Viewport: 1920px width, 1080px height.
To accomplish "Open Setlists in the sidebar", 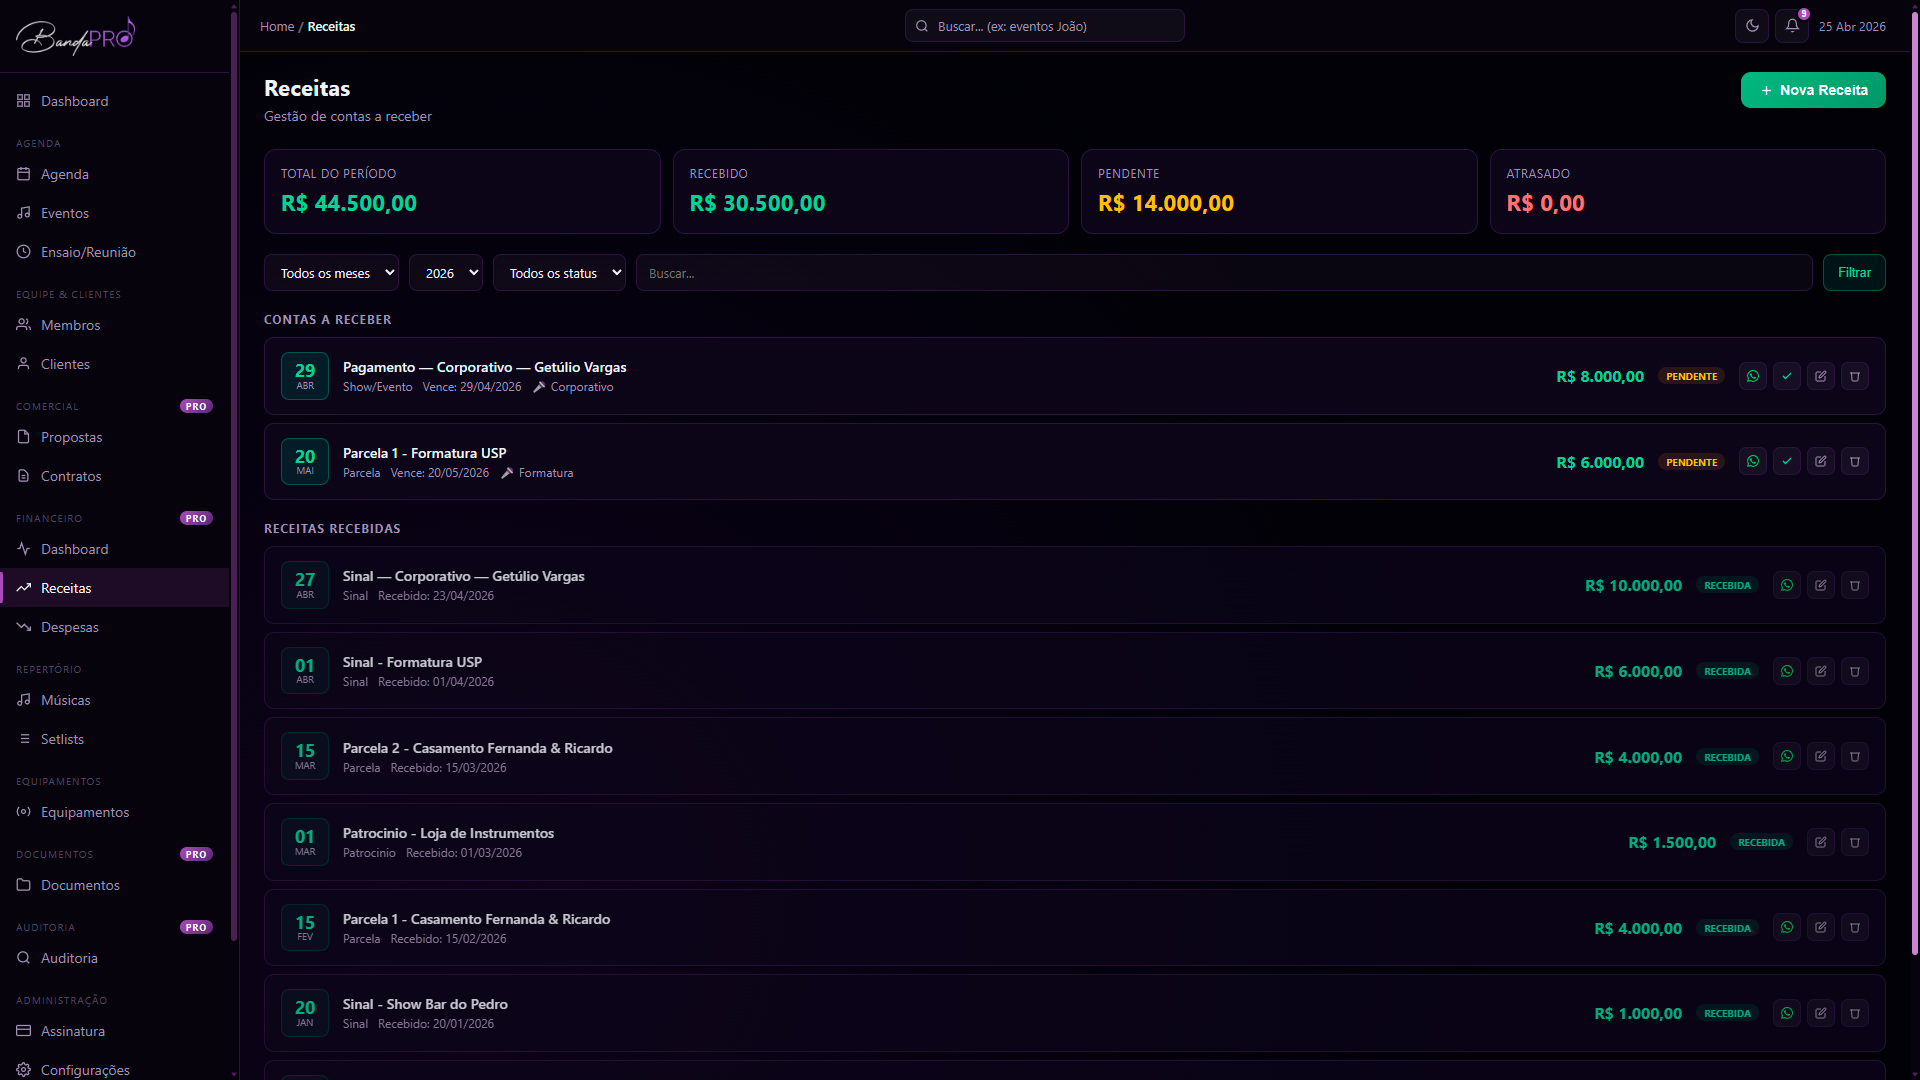I will coord(115,739).
